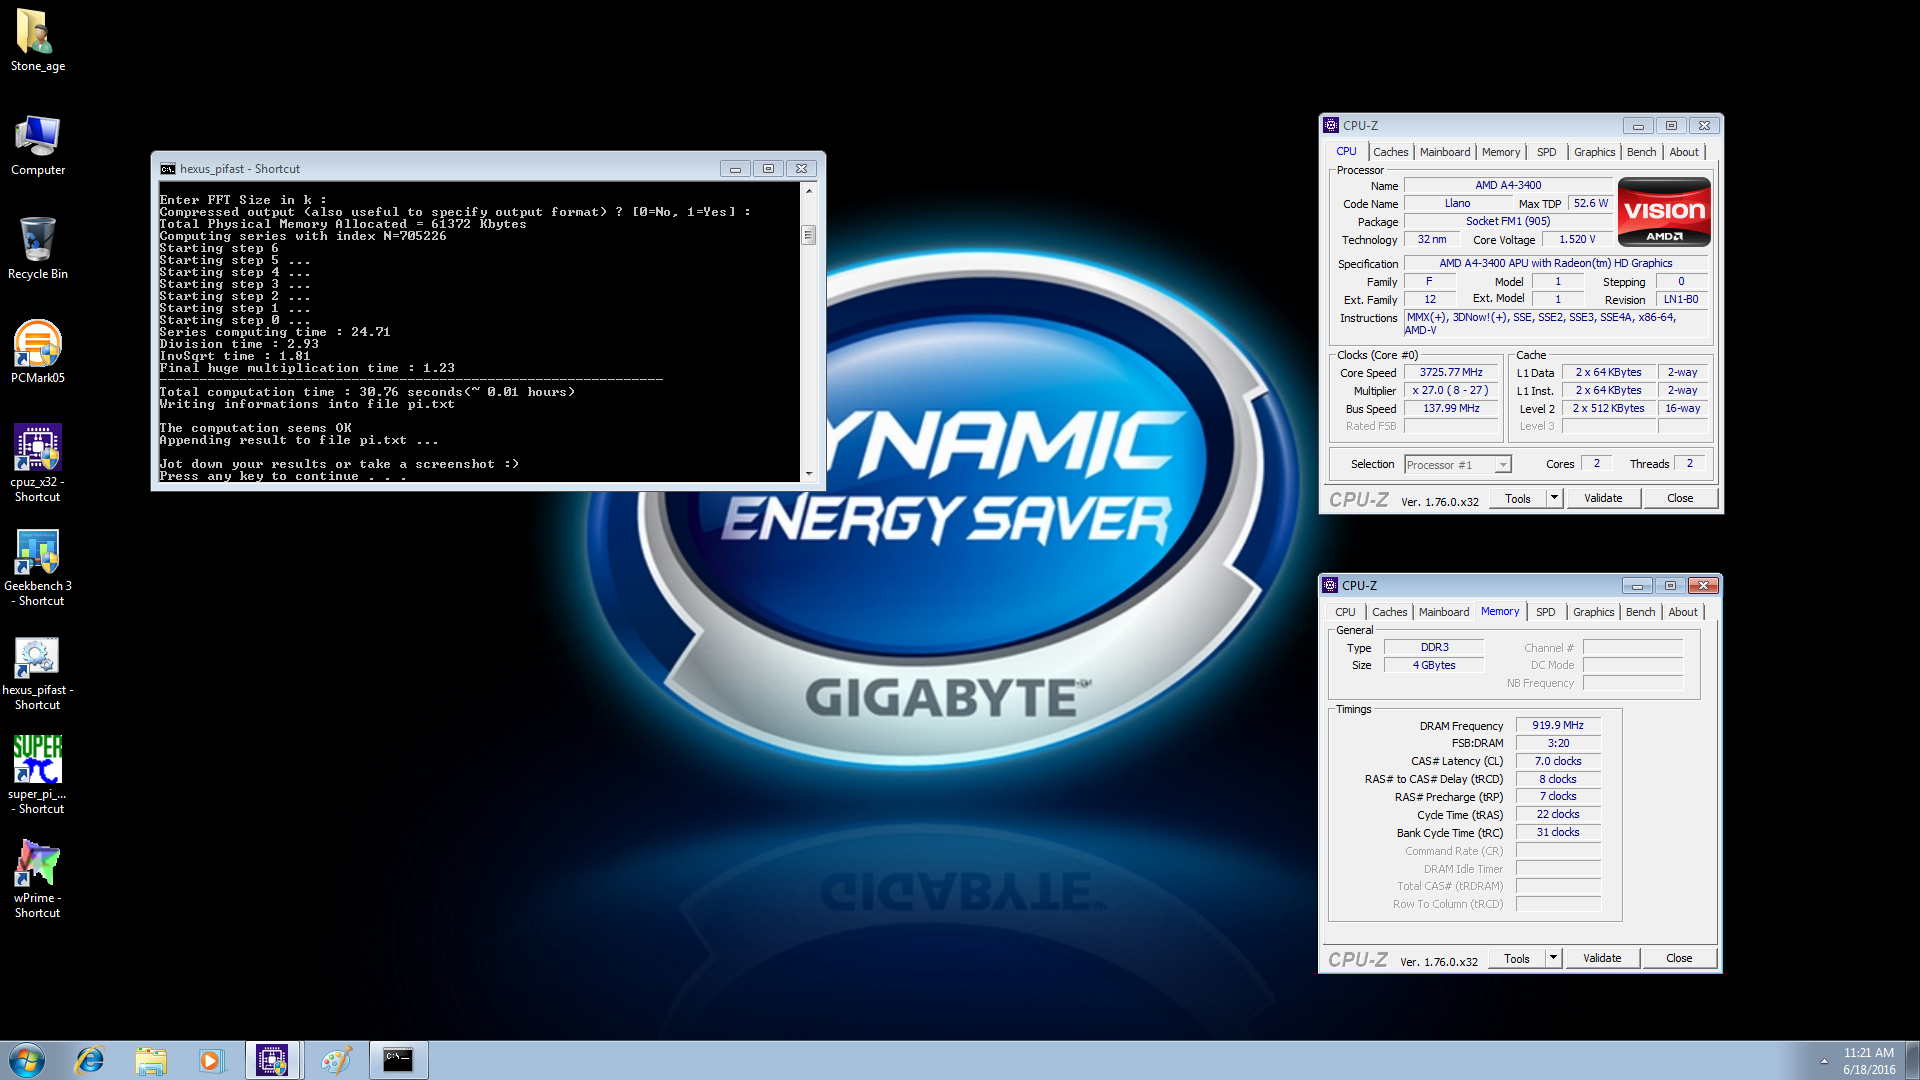This screenshot has width=1920, height=1080.
Task: Open Windows Explorer from the taskbar
Action: point(151,1060)
